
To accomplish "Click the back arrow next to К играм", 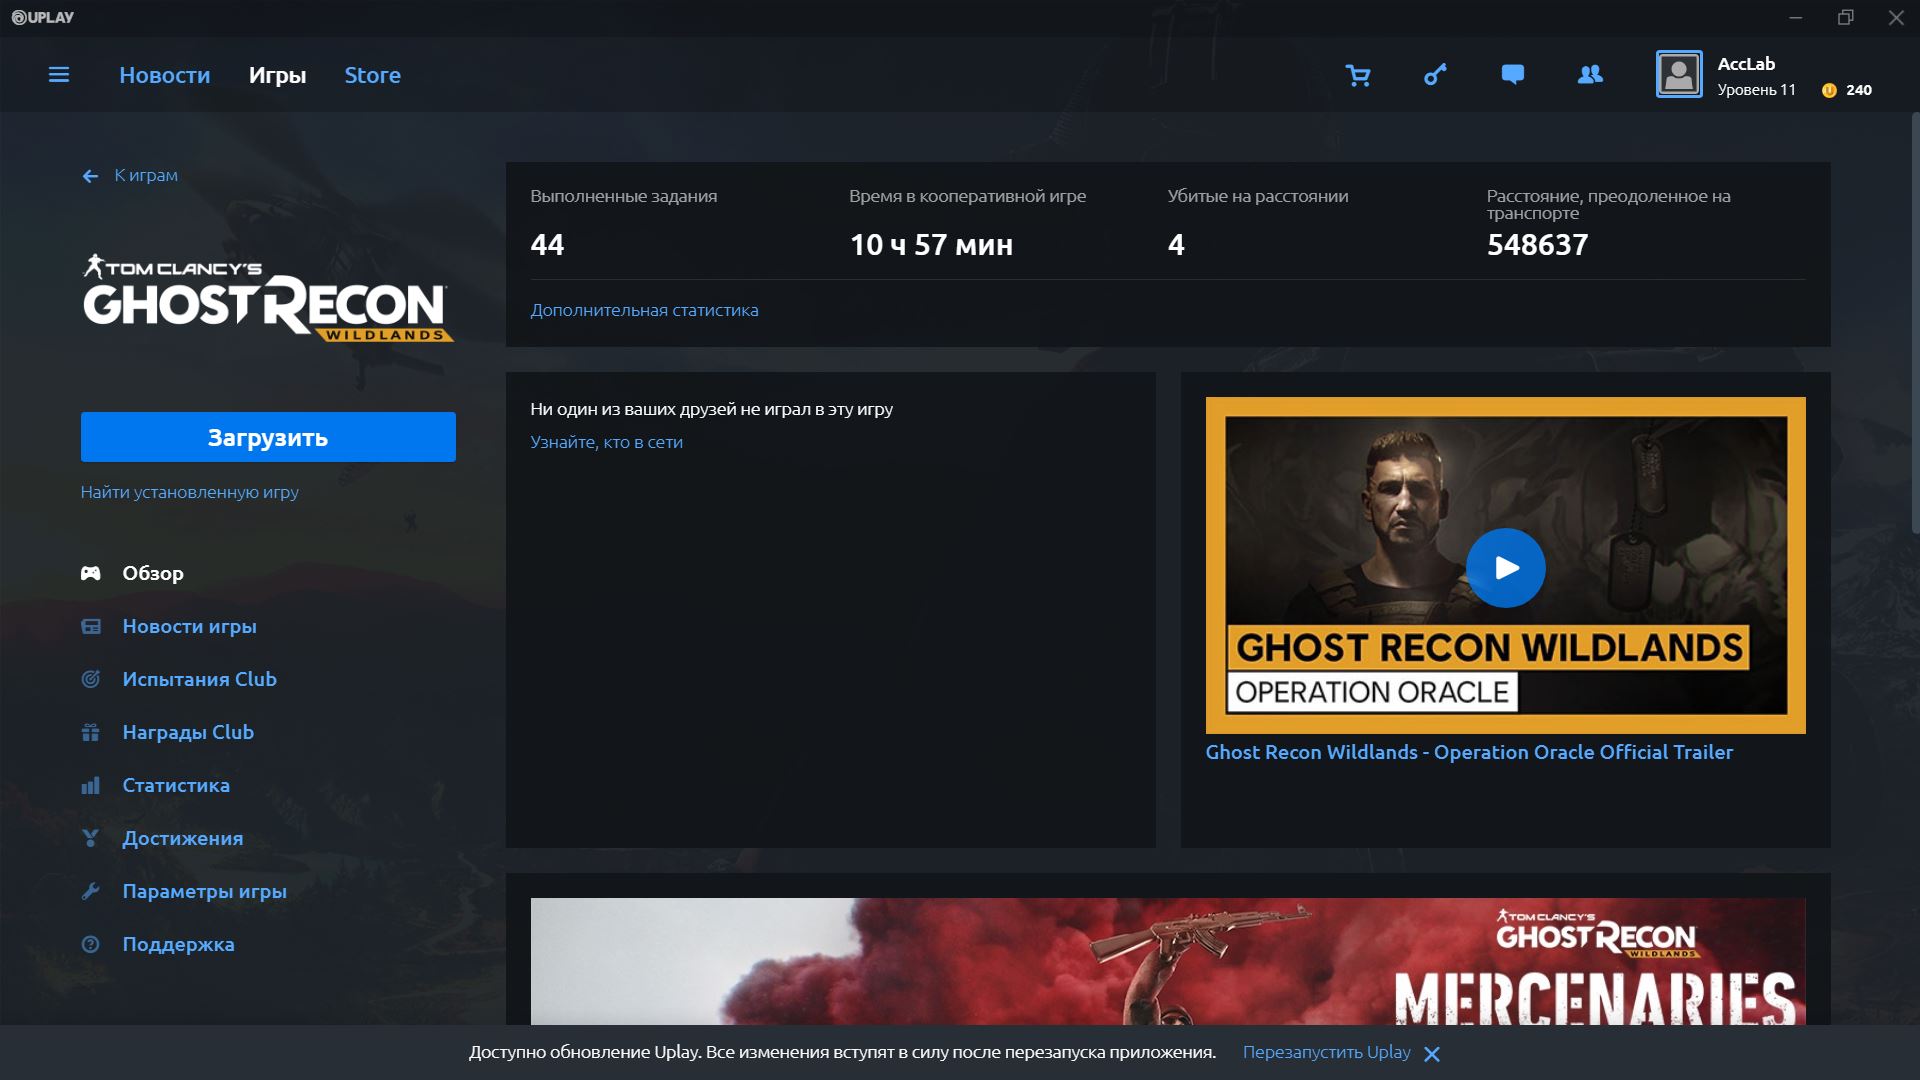I will [x=90, y=176].
